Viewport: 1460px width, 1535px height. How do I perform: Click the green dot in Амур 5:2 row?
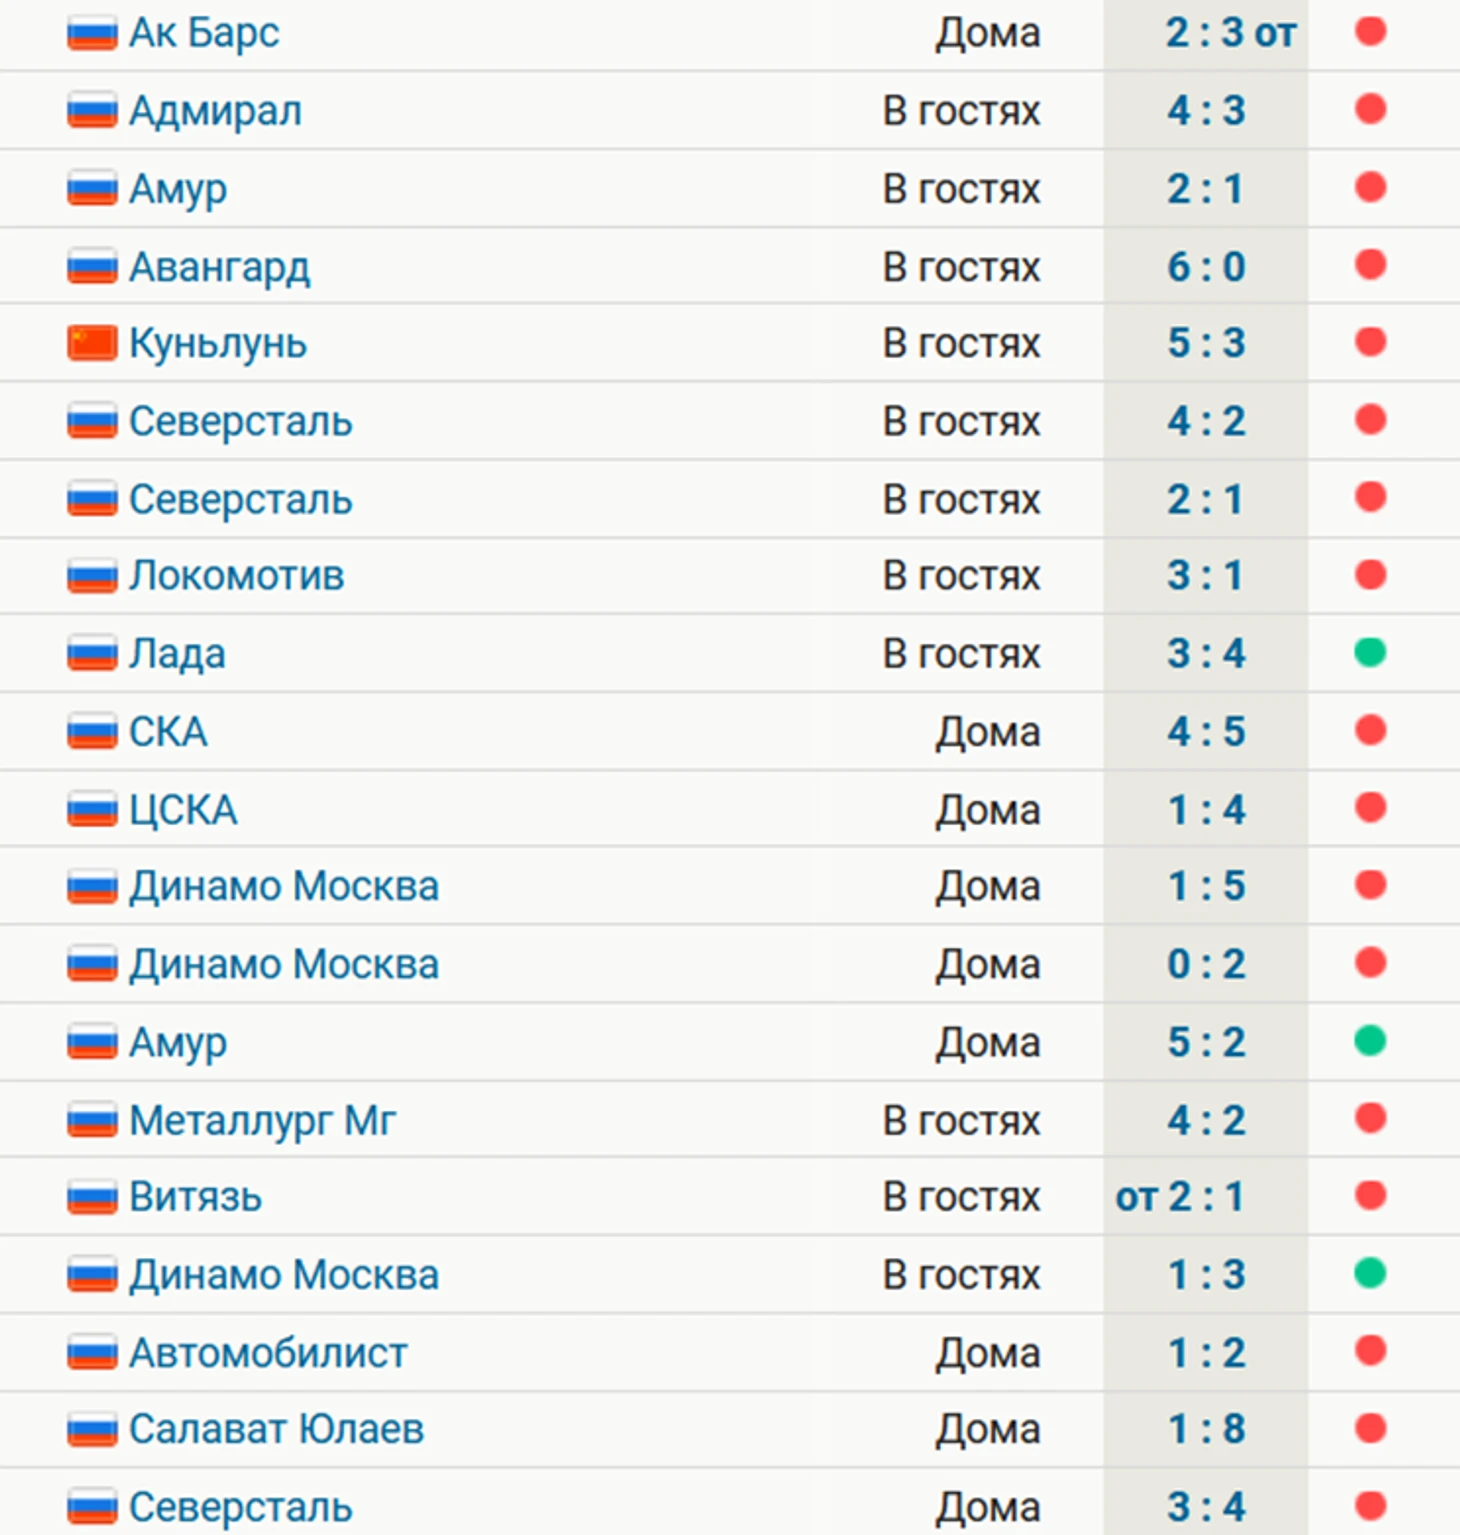1370,1041
